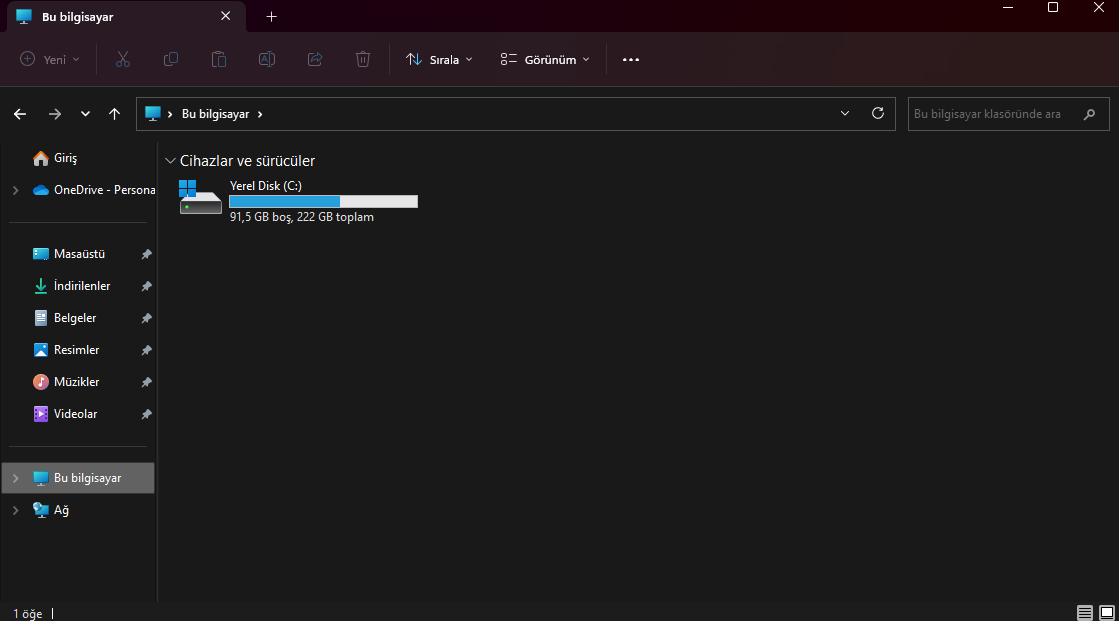Open the Yeni dropdown menu

click(50, 59)
